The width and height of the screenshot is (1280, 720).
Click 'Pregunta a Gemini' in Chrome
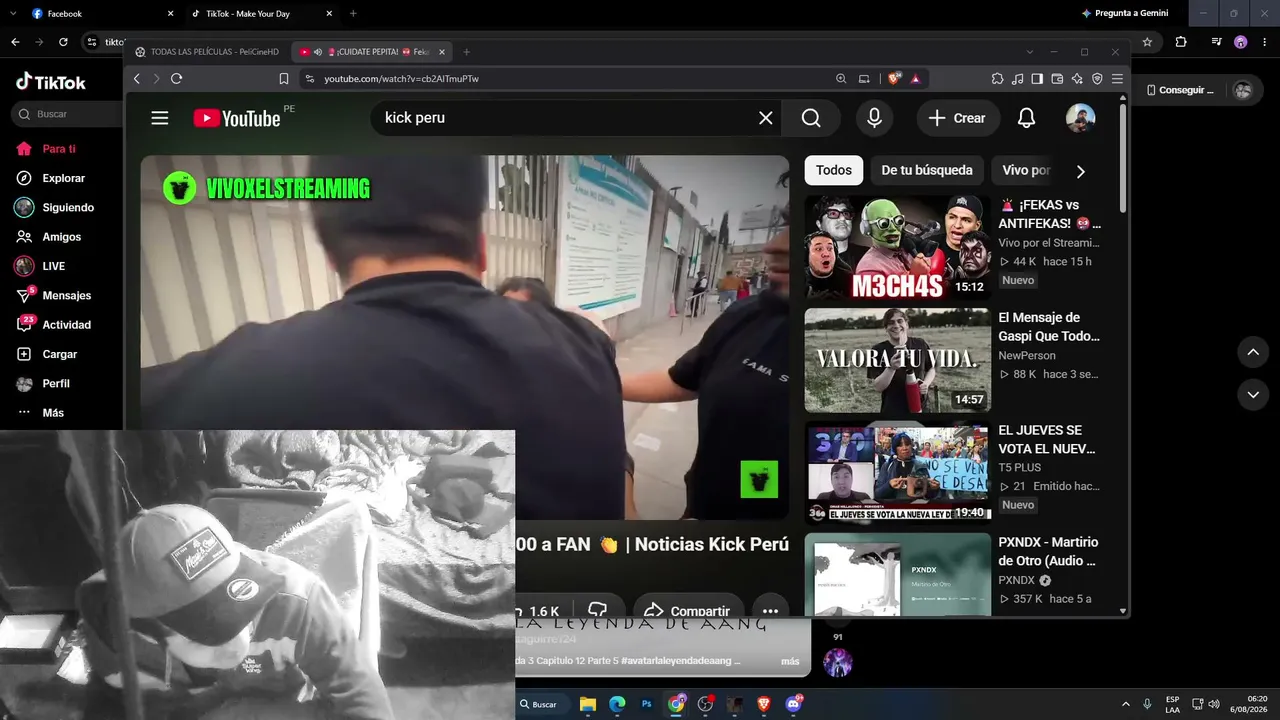pyautogui.click(x=1125, y=14)
